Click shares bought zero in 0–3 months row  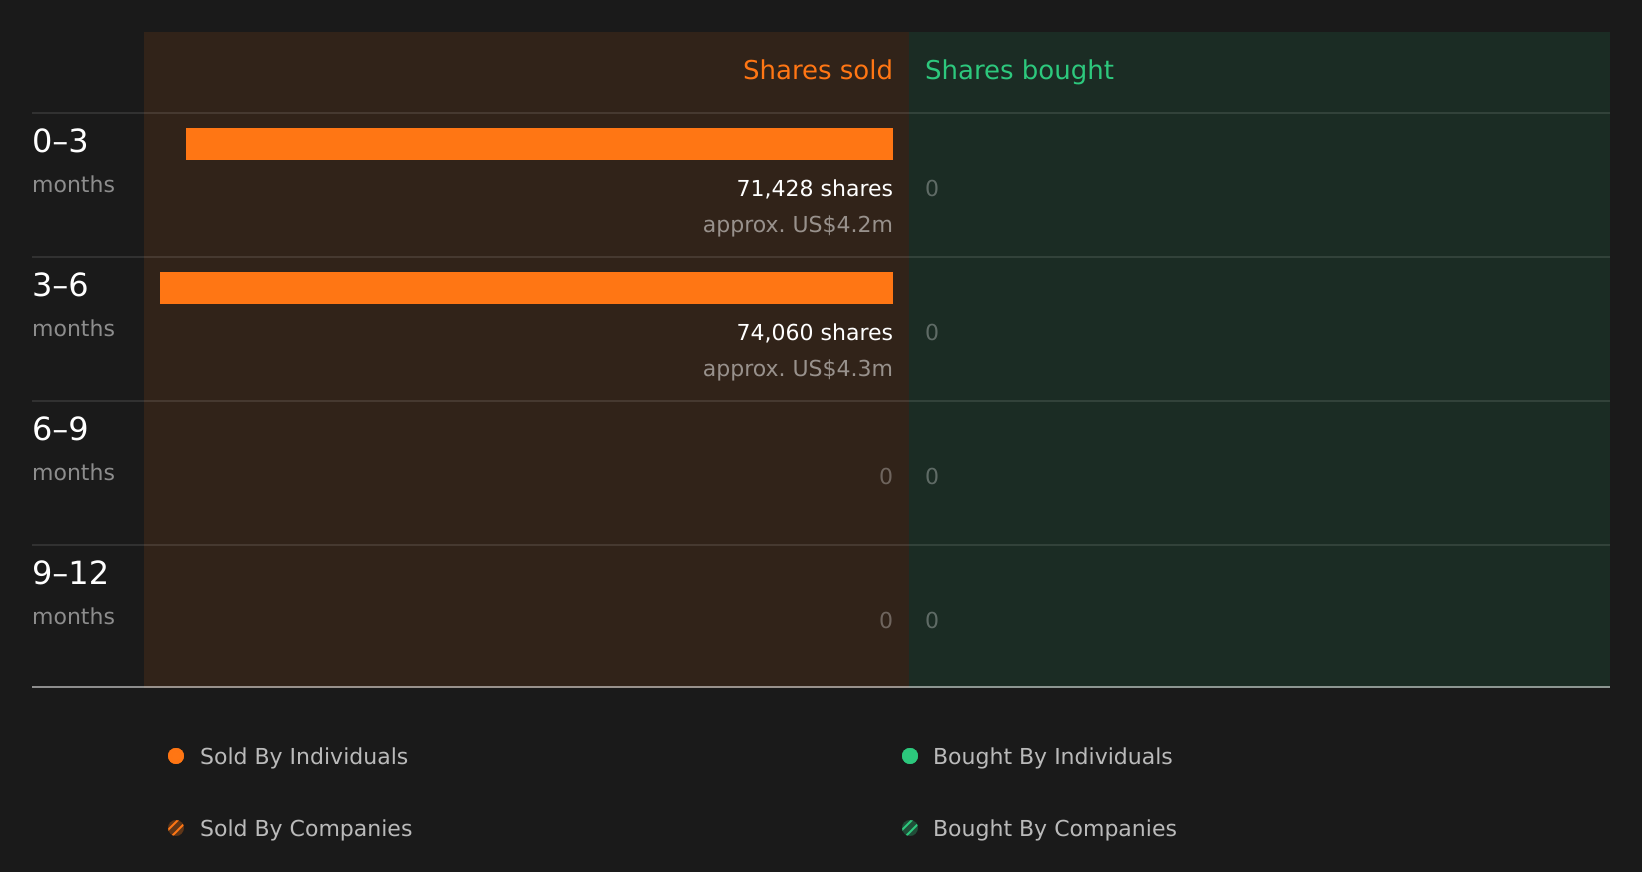(932, 188)
